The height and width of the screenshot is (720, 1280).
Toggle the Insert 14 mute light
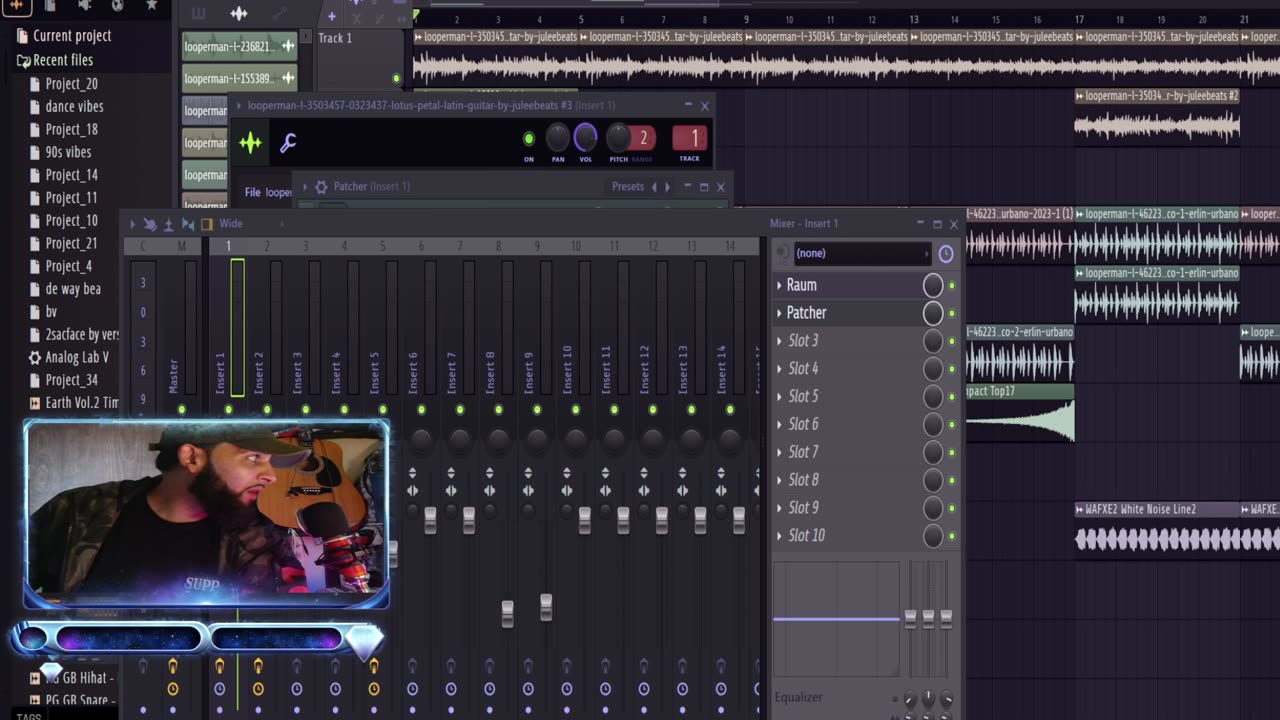tap(730, 410)
